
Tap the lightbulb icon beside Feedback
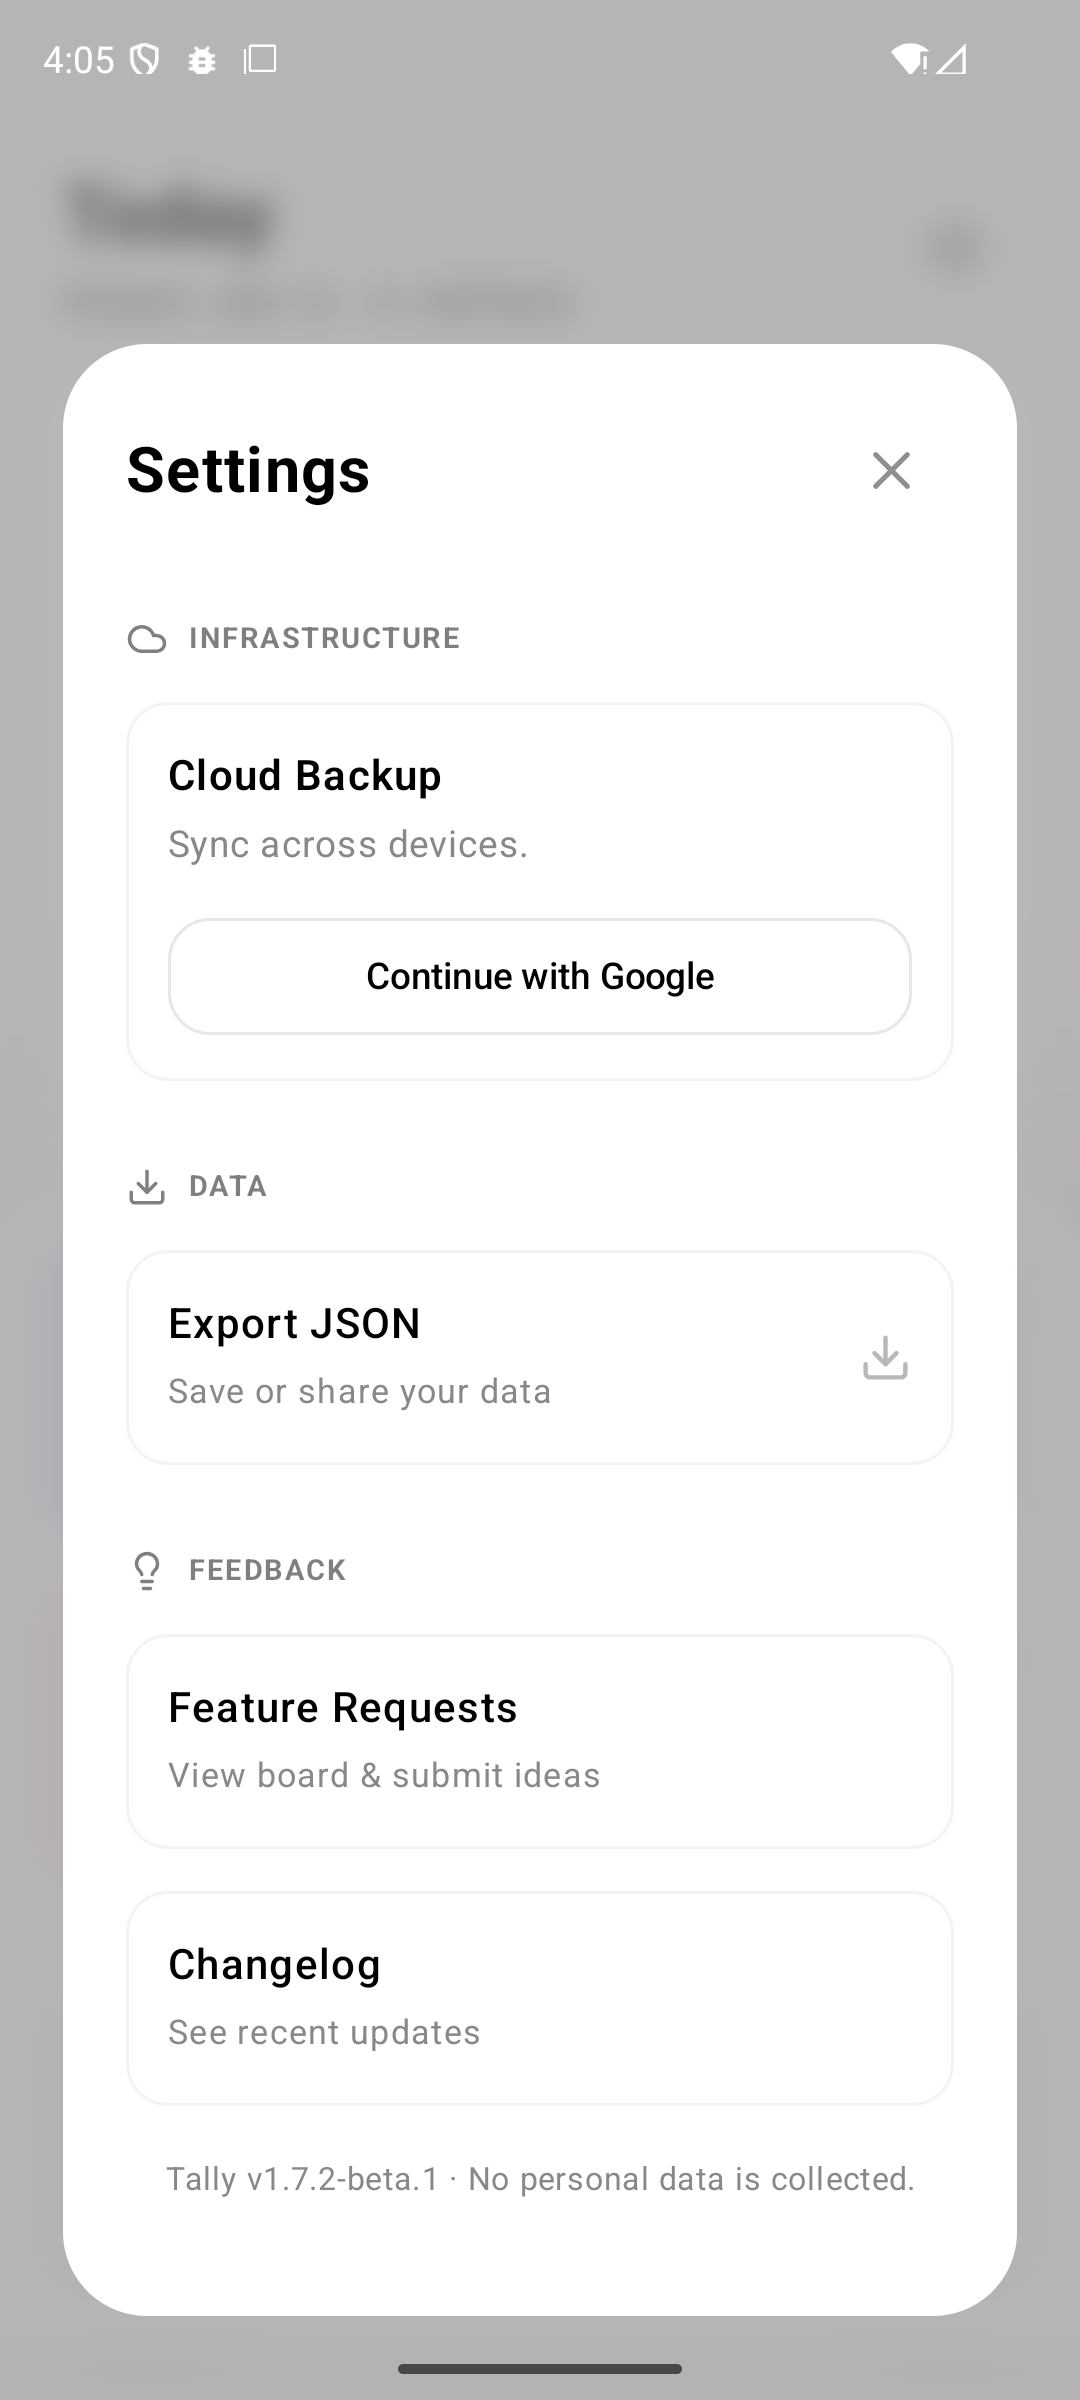click(x=147, y=1571)
